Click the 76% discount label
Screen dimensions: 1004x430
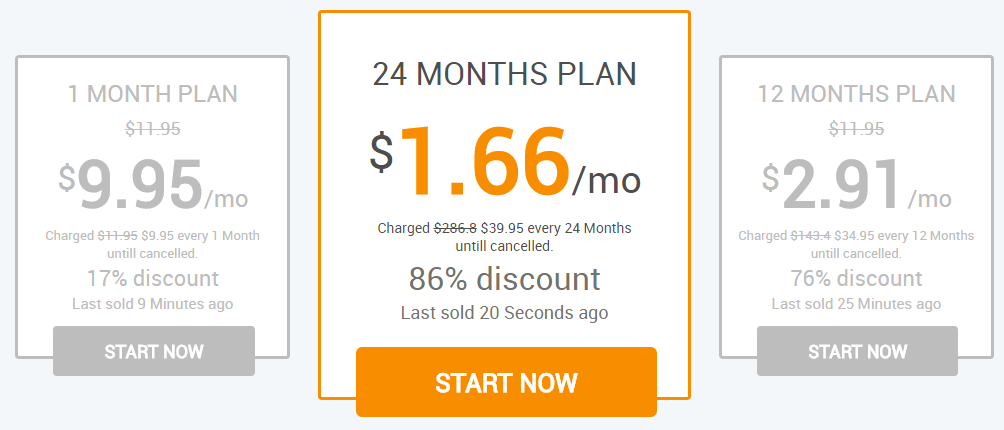pos(856,278)
